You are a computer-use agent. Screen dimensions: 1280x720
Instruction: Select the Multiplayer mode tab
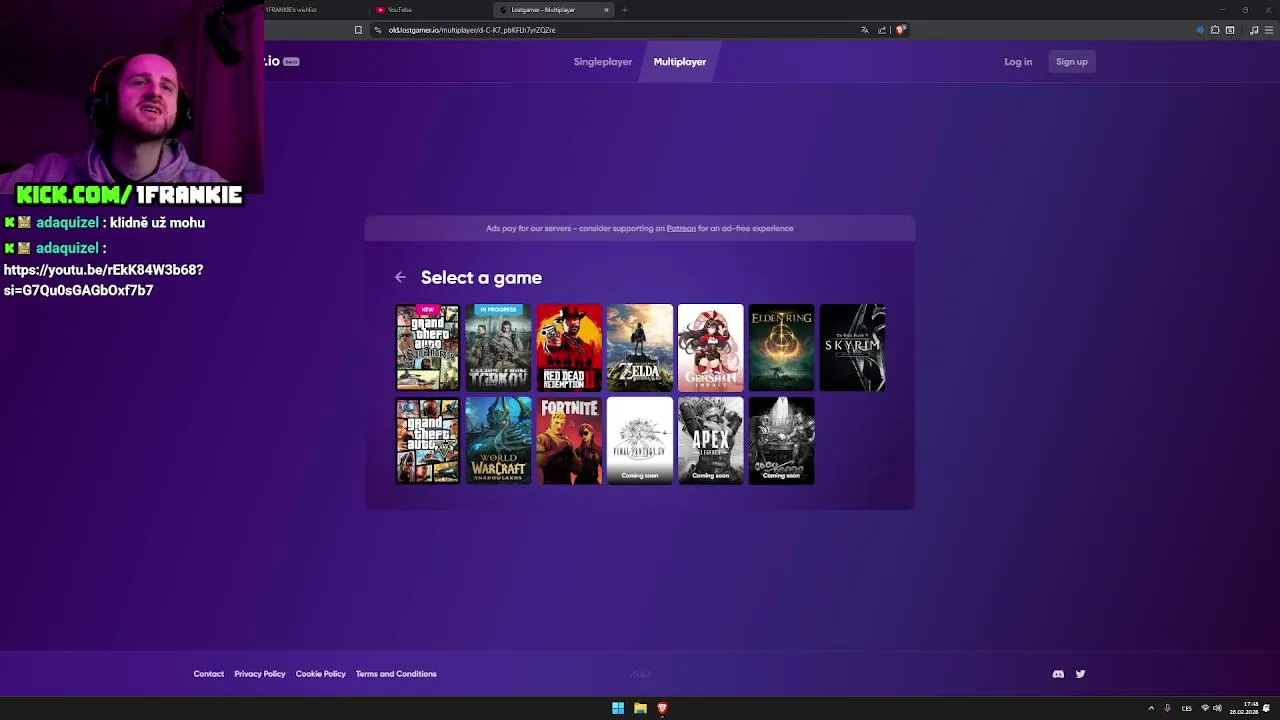point(680,62)
